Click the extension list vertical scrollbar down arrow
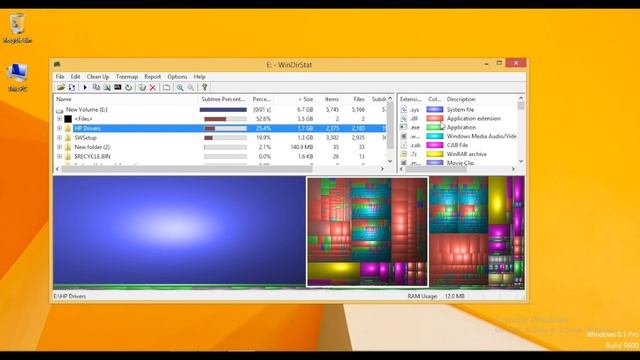Viewport: 640px width, 360px height. [x=521, y=162]
